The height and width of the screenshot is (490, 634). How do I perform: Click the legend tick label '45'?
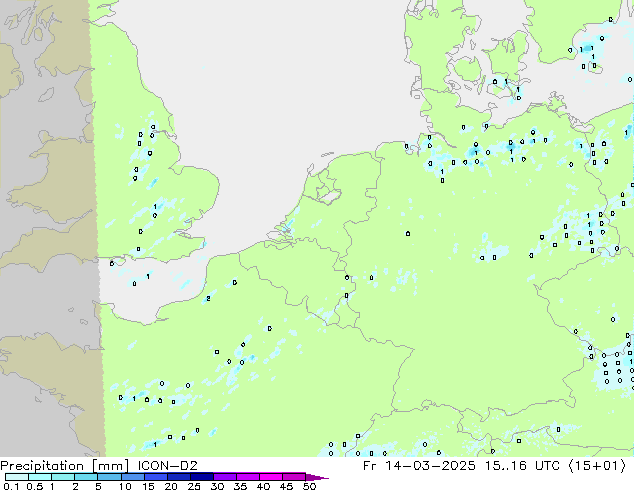pos(286,486)
